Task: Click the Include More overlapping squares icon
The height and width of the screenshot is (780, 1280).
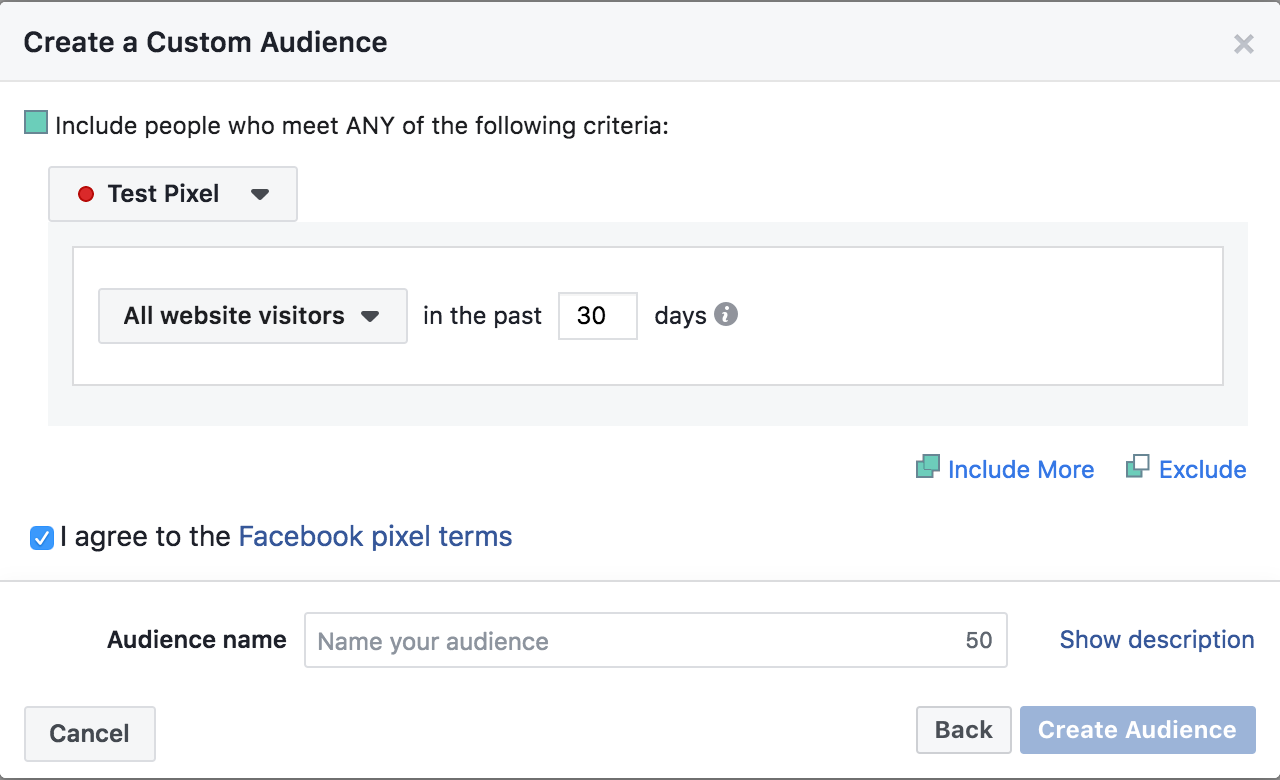Action: [x=928, y=467]
